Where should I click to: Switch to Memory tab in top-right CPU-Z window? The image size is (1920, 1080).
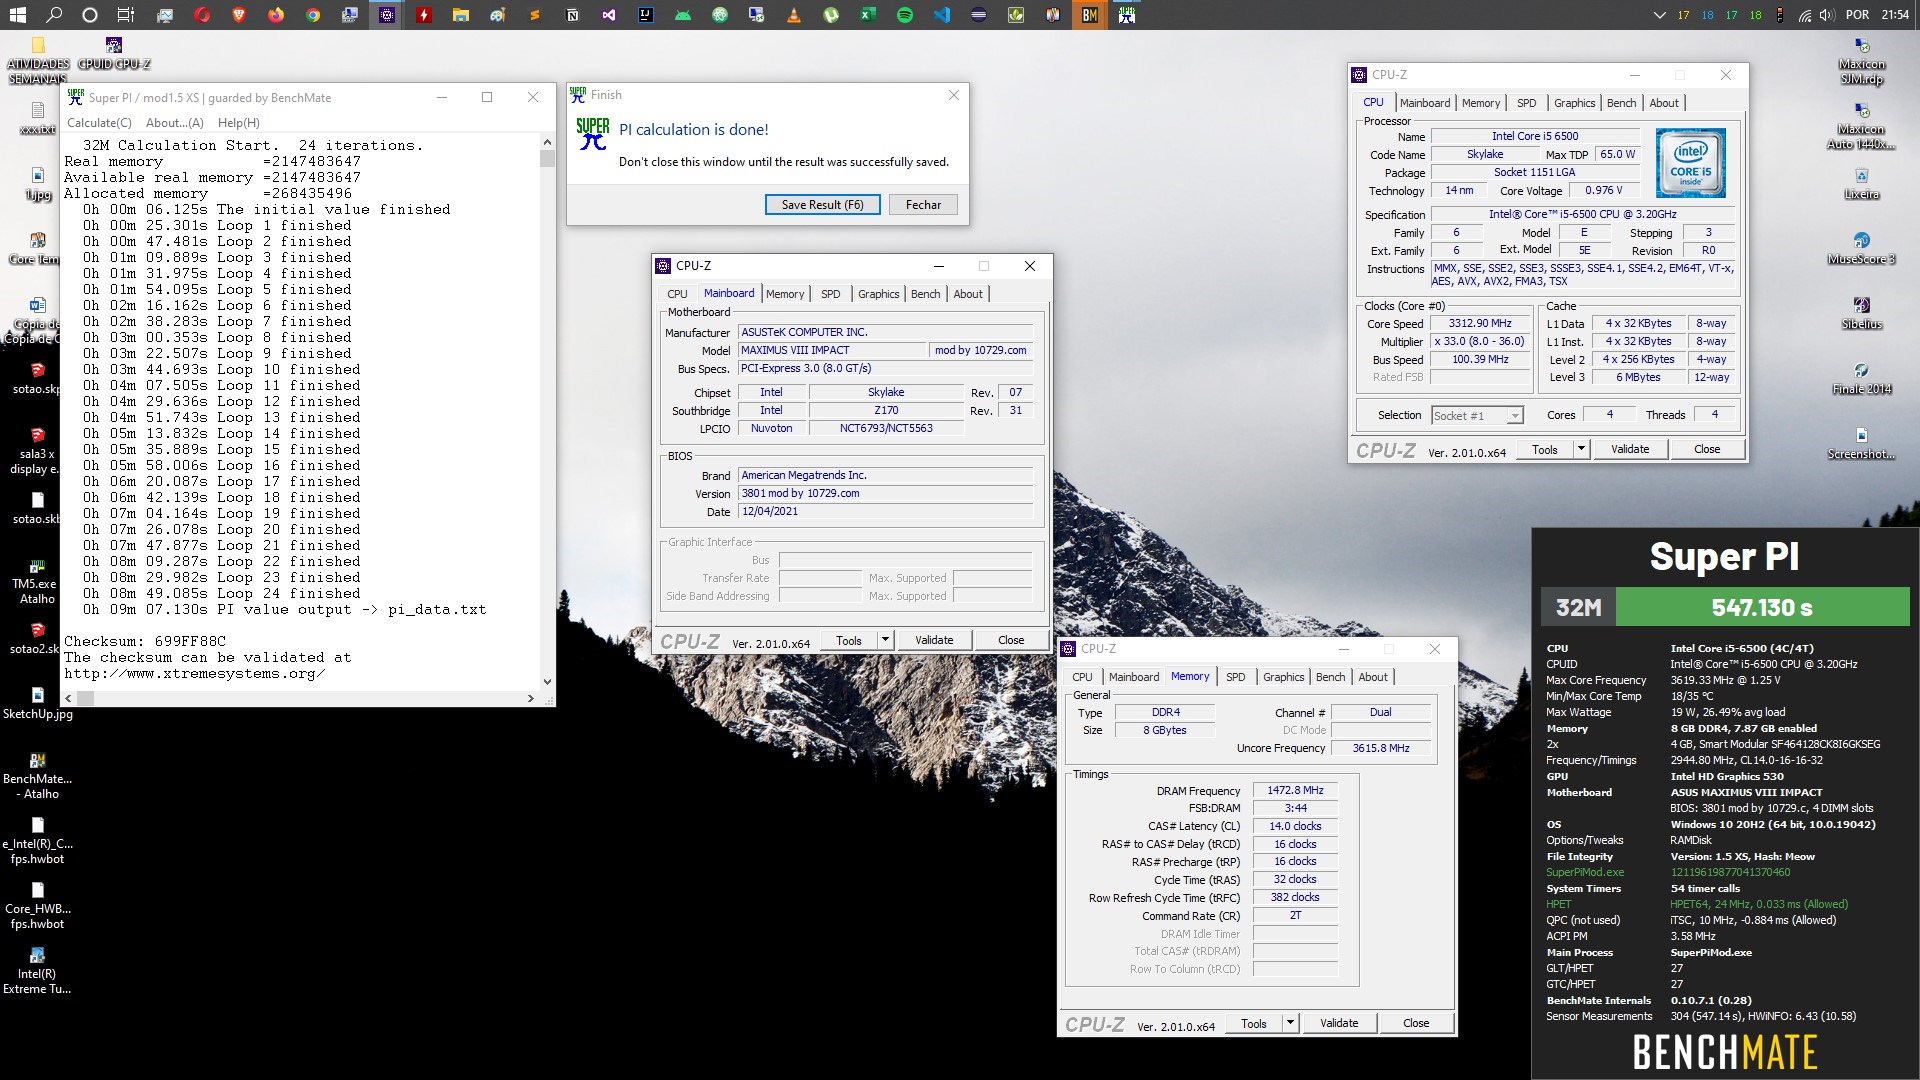pyautogui.click(x=1480, y=103)
